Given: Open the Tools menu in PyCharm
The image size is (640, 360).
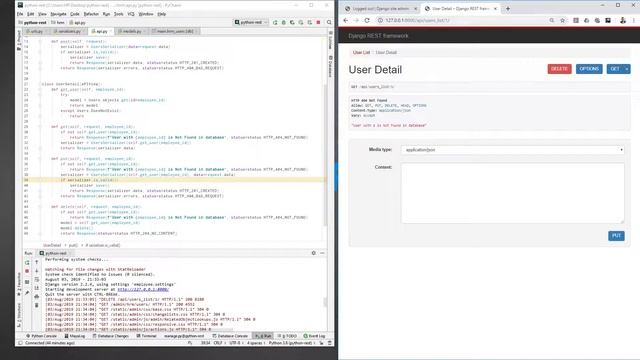Looking at the screenshot, I should (x=118, y=14).
